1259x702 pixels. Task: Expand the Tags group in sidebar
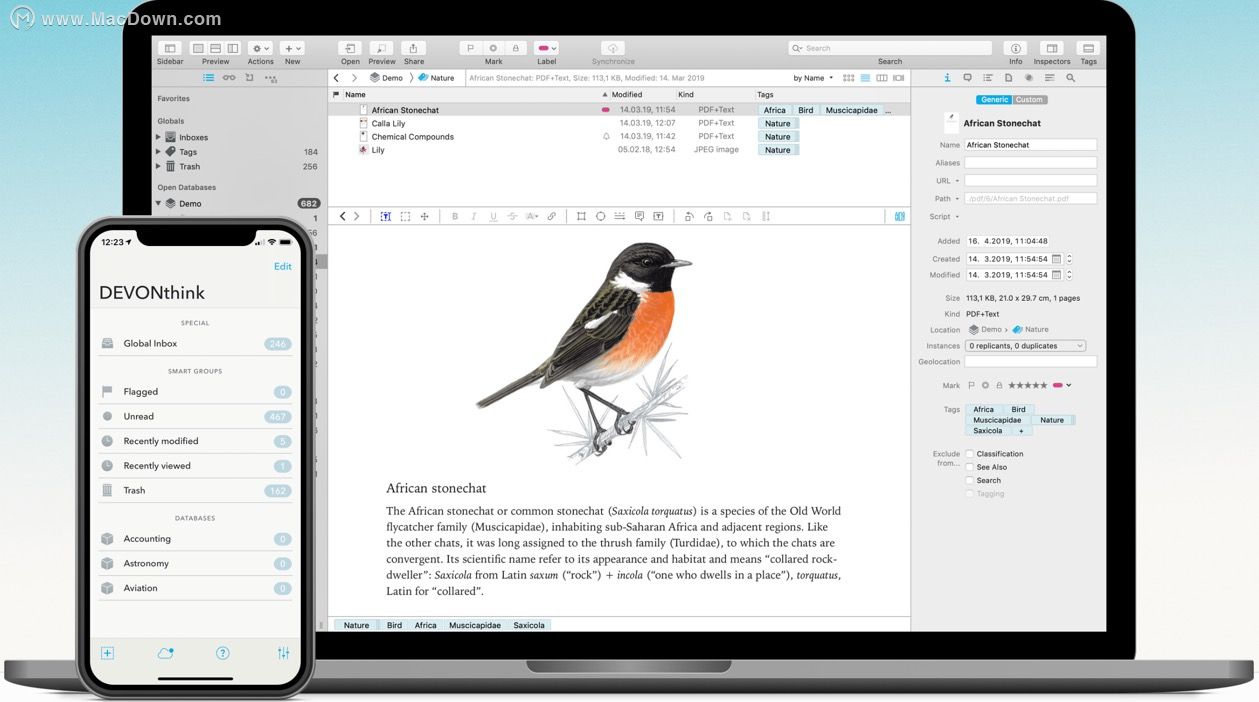158,152
